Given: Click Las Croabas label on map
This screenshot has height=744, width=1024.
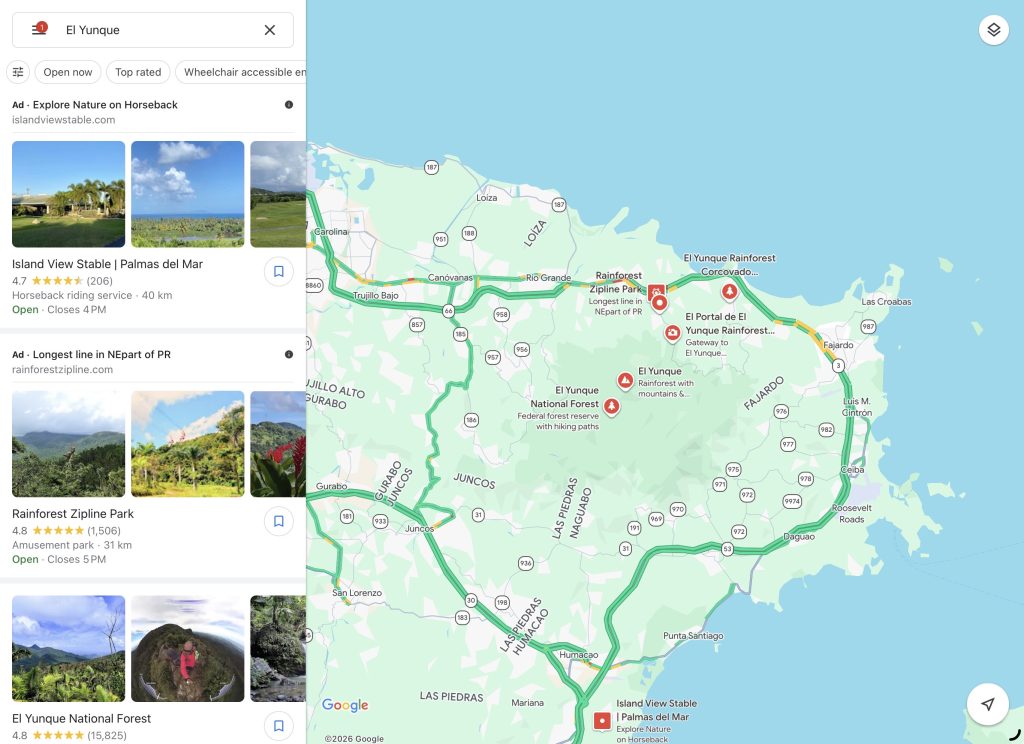Looking at the screenshot, I should coord(886,302).
